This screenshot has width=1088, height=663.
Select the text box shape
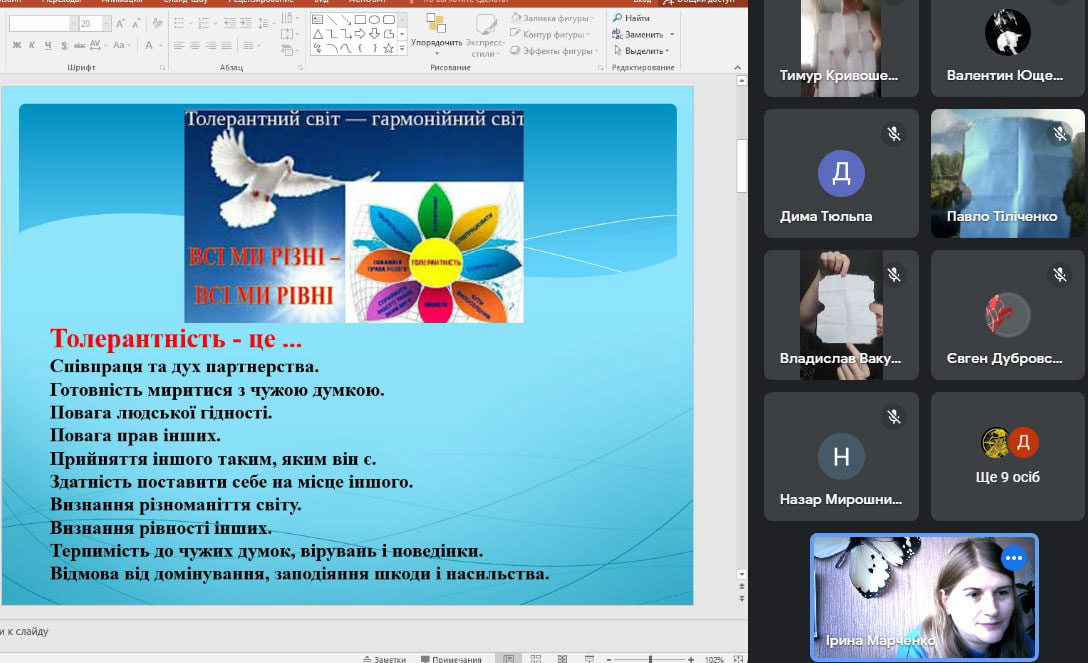(318, 19)
